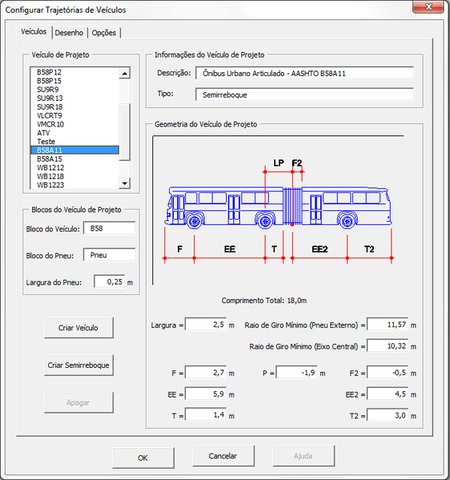Click the vehicle list scrollbar thumb

pyautogui.click(x=124, y=132)
